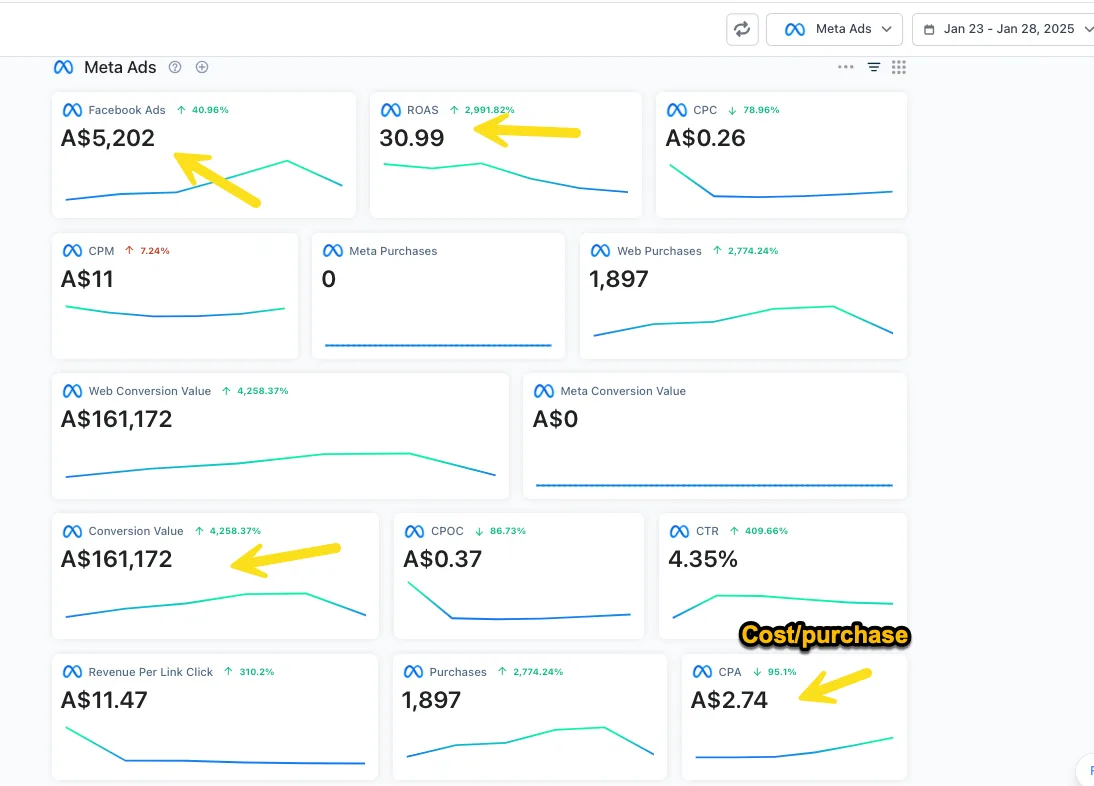The width and height of the screenshot is (1094, 786).
Task: Click the 1,897 value on Web Purchases card
Action: pos(619,279)
